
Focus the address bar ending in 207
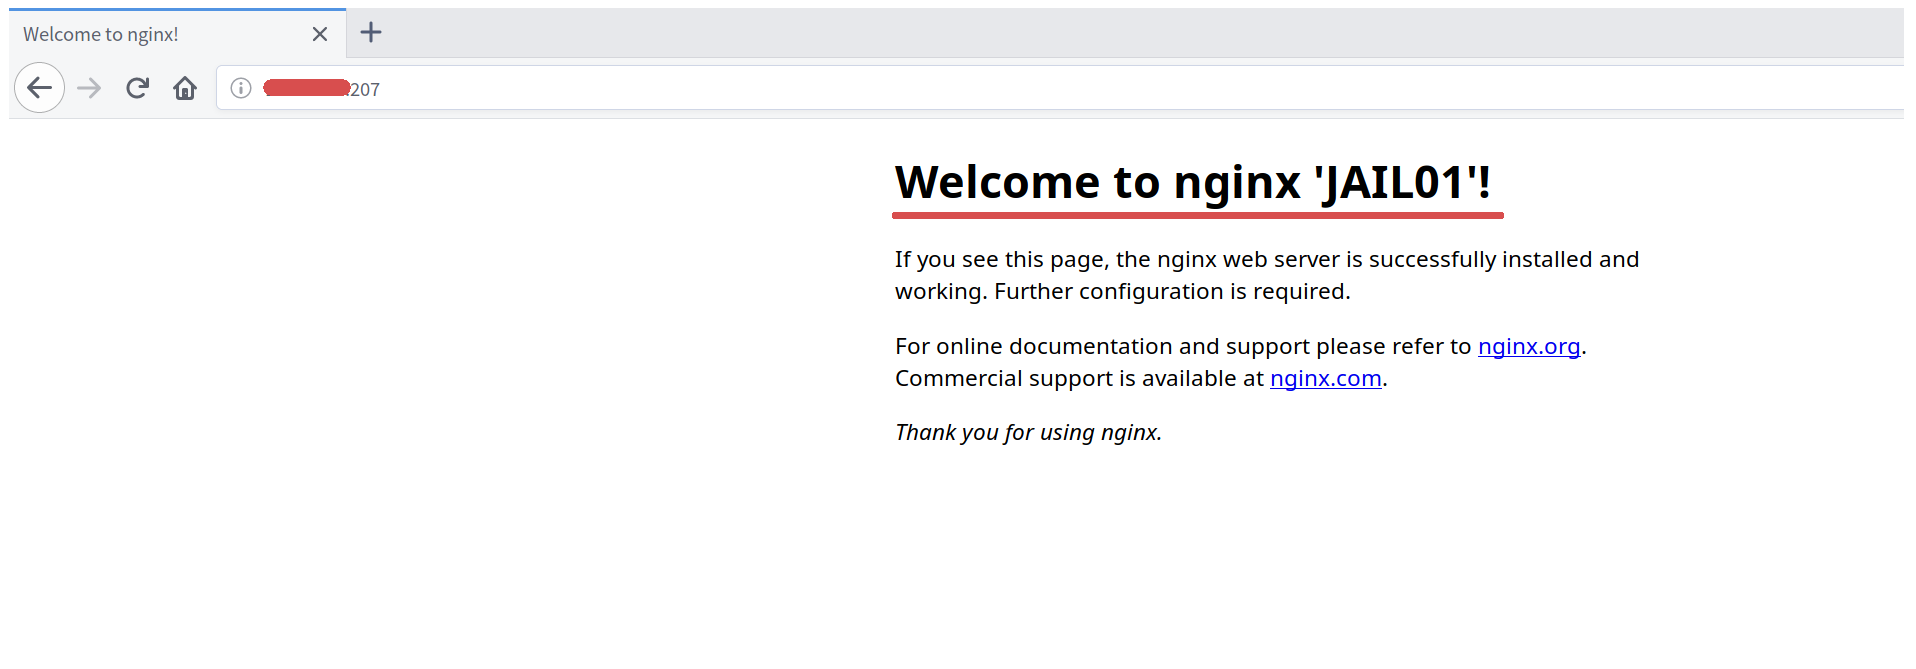point(1060,88)
